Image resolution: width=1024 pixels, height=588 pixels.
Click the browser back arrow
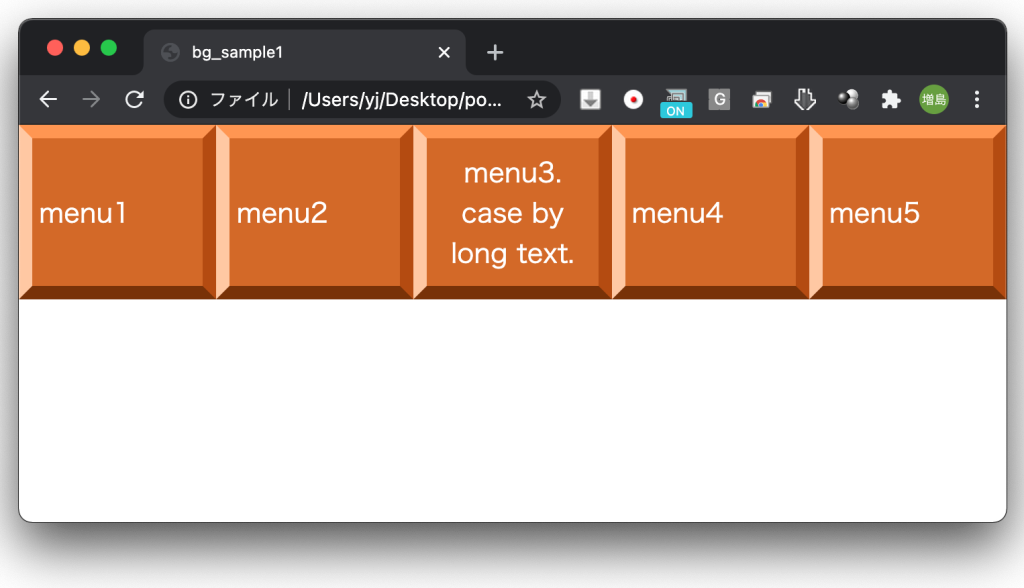[x=48, y=99]
